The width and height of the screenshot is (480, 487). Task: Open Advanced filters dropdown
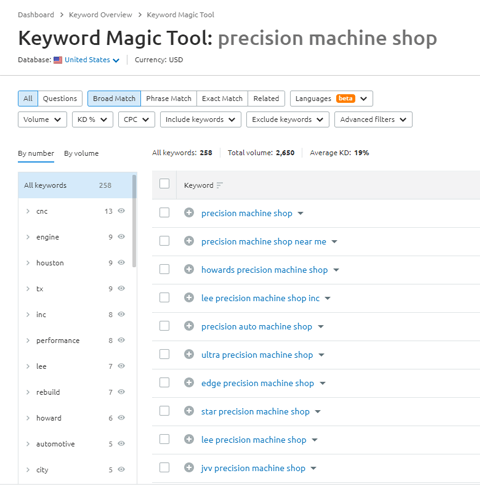click(373, 119)
